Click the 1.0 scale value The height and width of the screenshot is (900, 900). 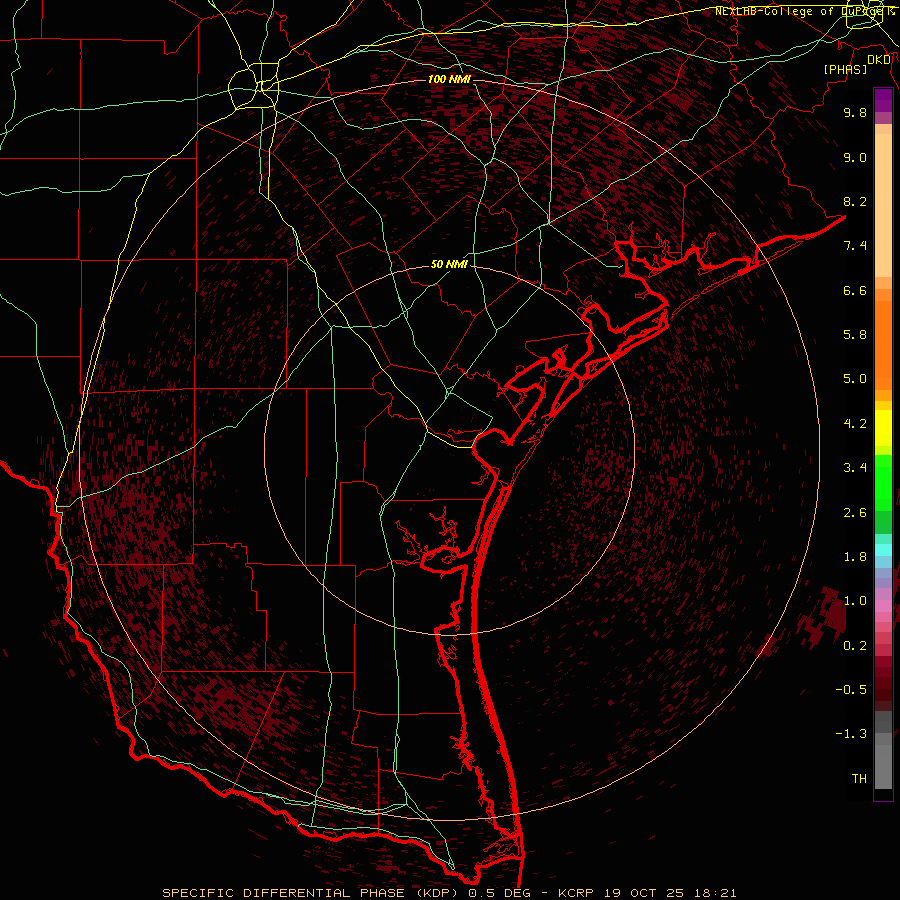(855, 601)
